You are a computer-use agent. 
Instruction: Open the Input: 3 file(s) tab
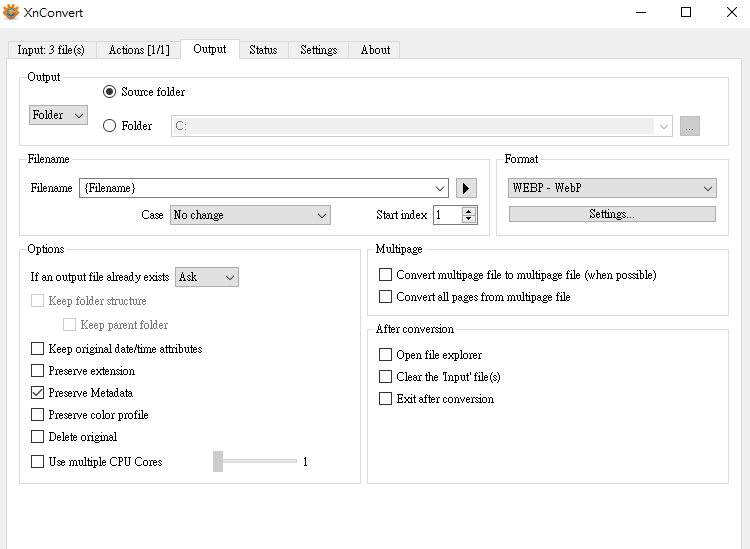51,50
